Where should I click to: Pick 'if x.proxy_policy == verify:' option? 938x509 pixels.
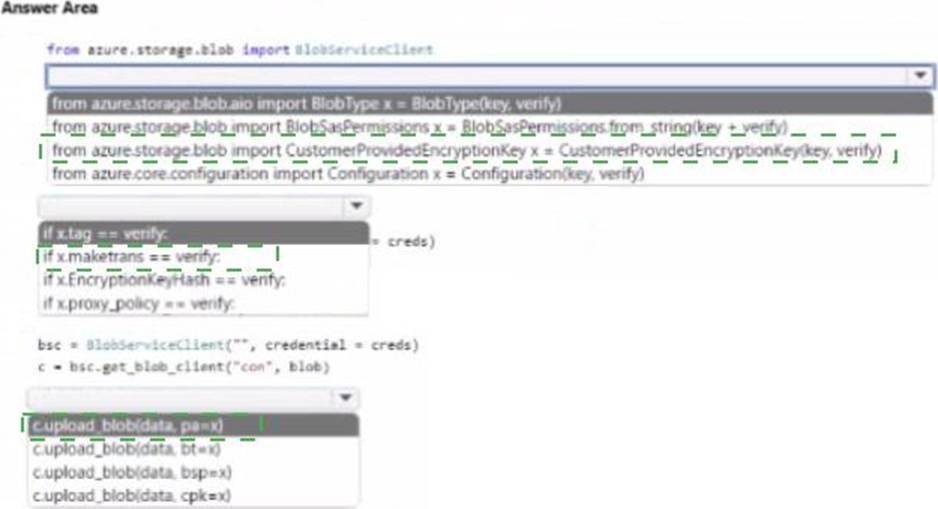tap(204, 303)
